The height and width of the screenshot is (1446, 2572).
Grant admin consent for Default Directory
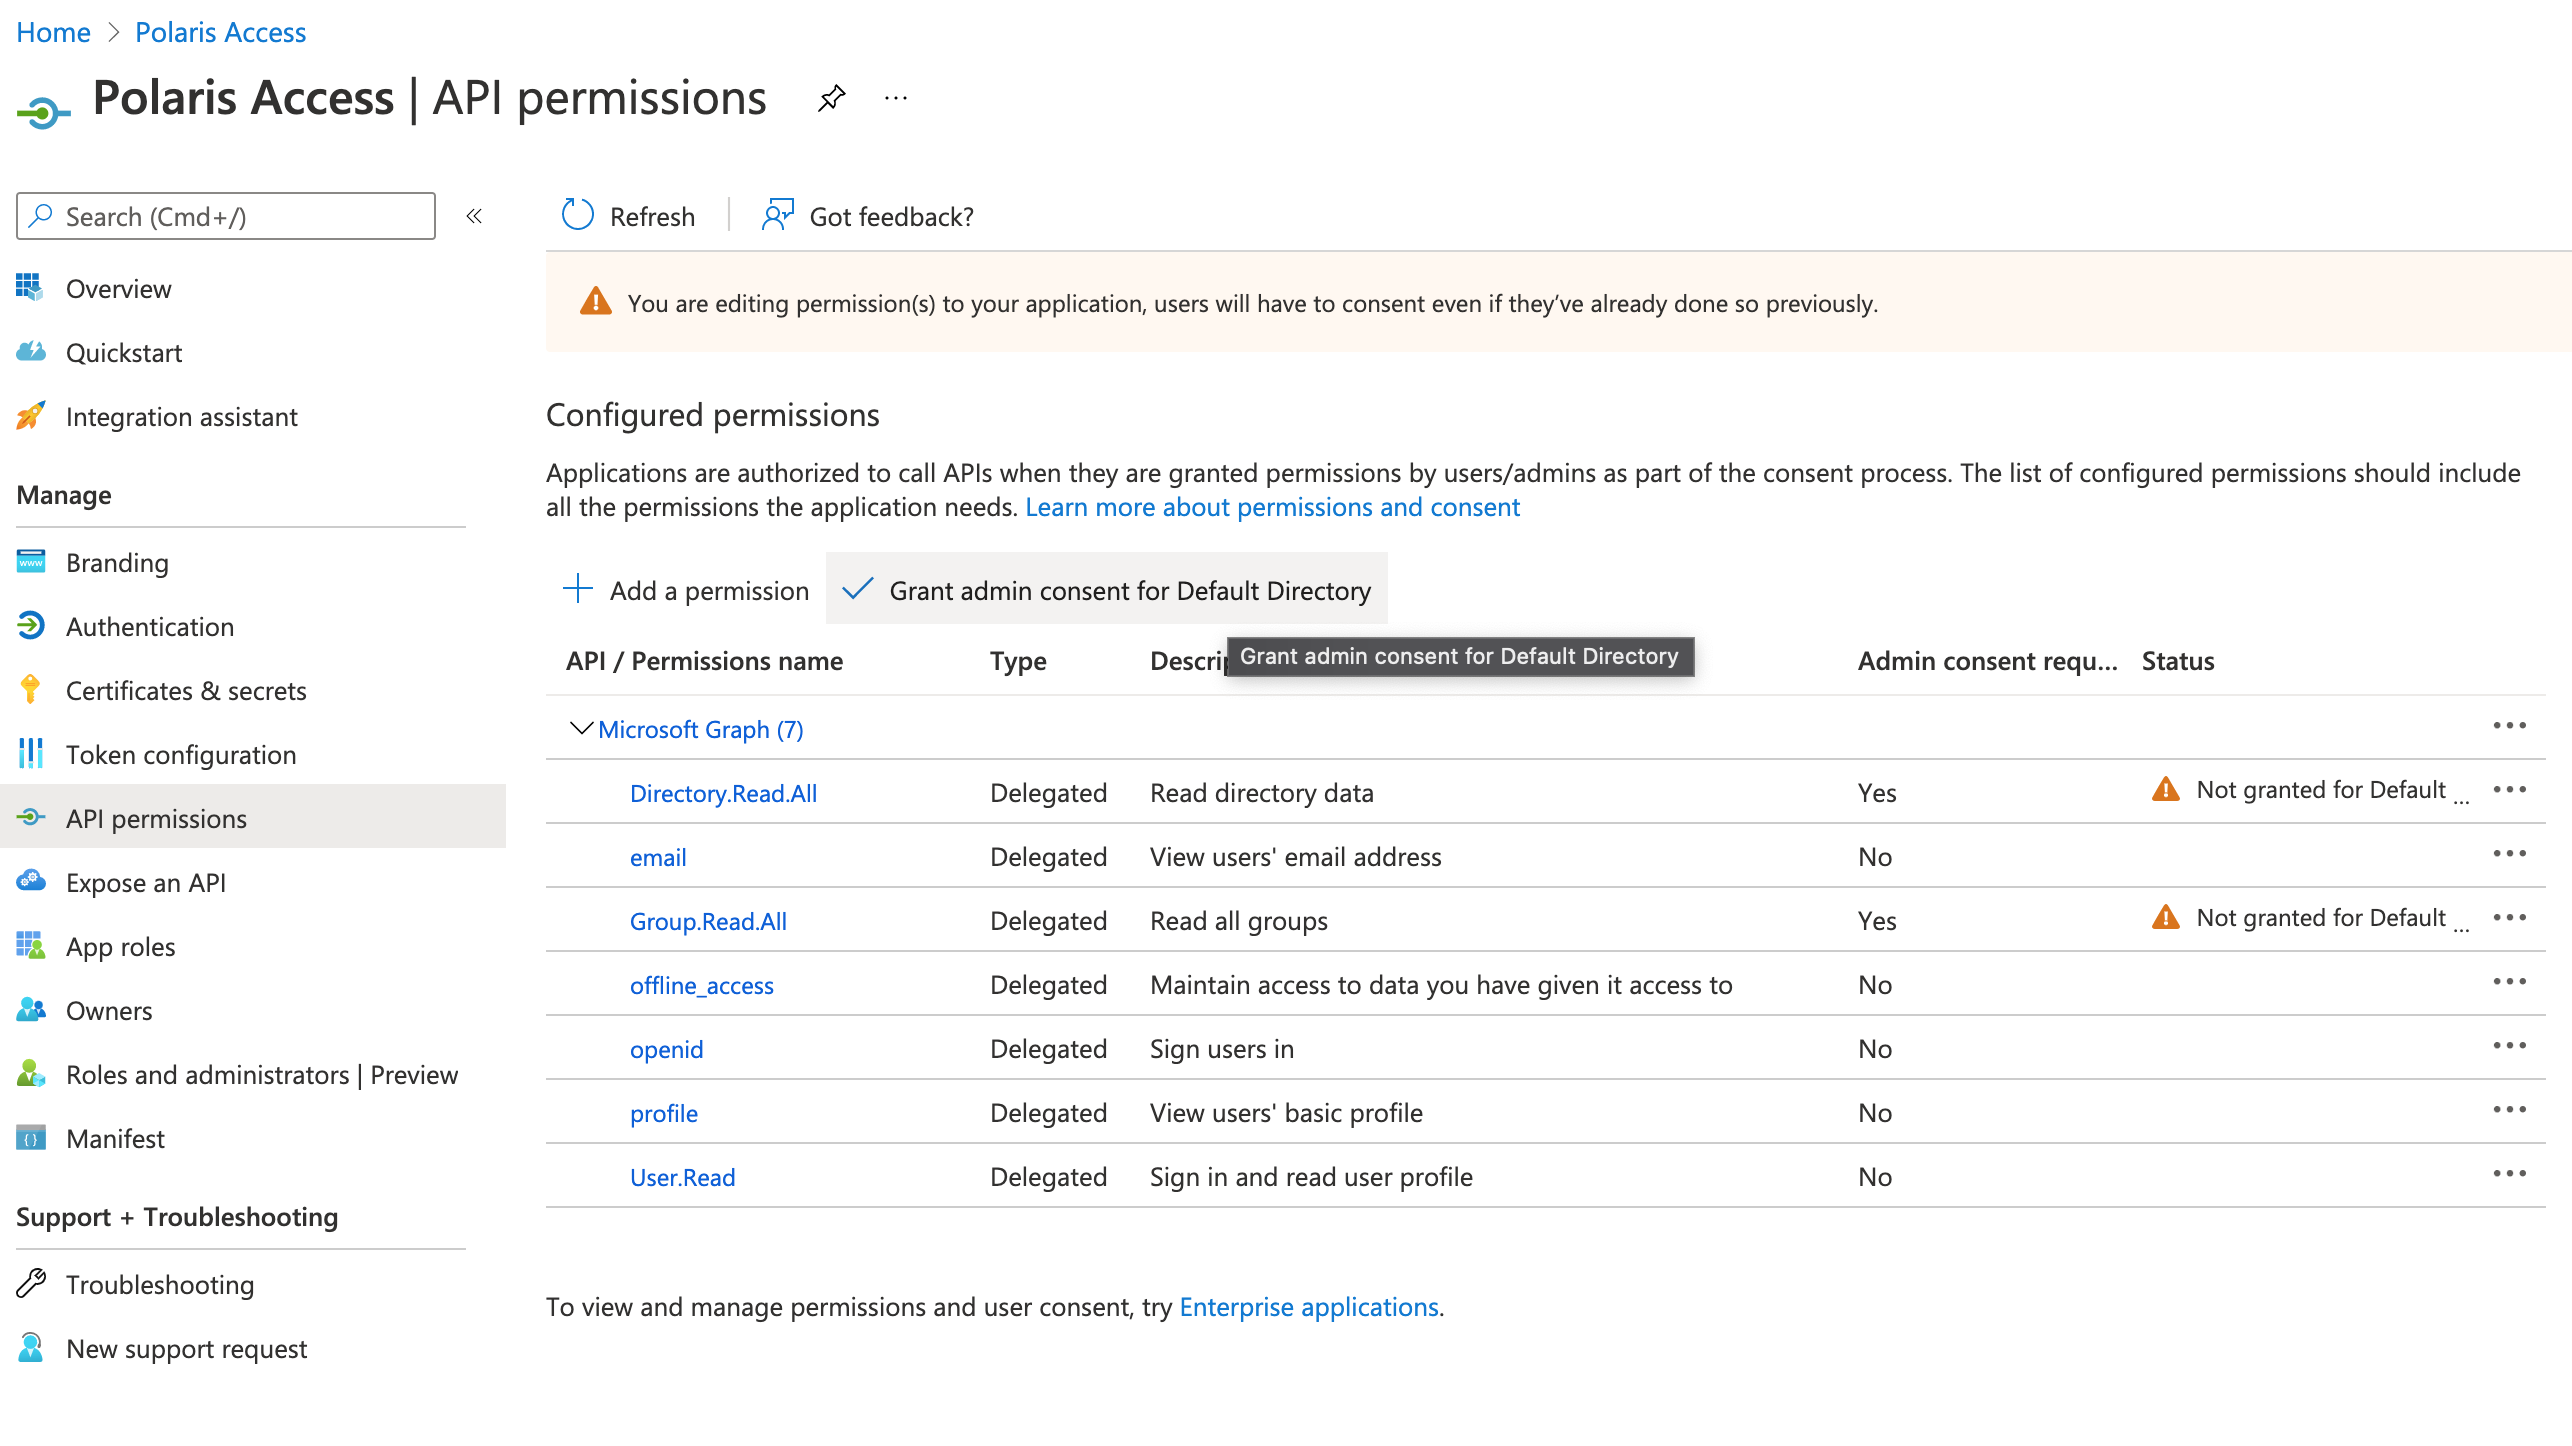click(x=1106, y=590)
